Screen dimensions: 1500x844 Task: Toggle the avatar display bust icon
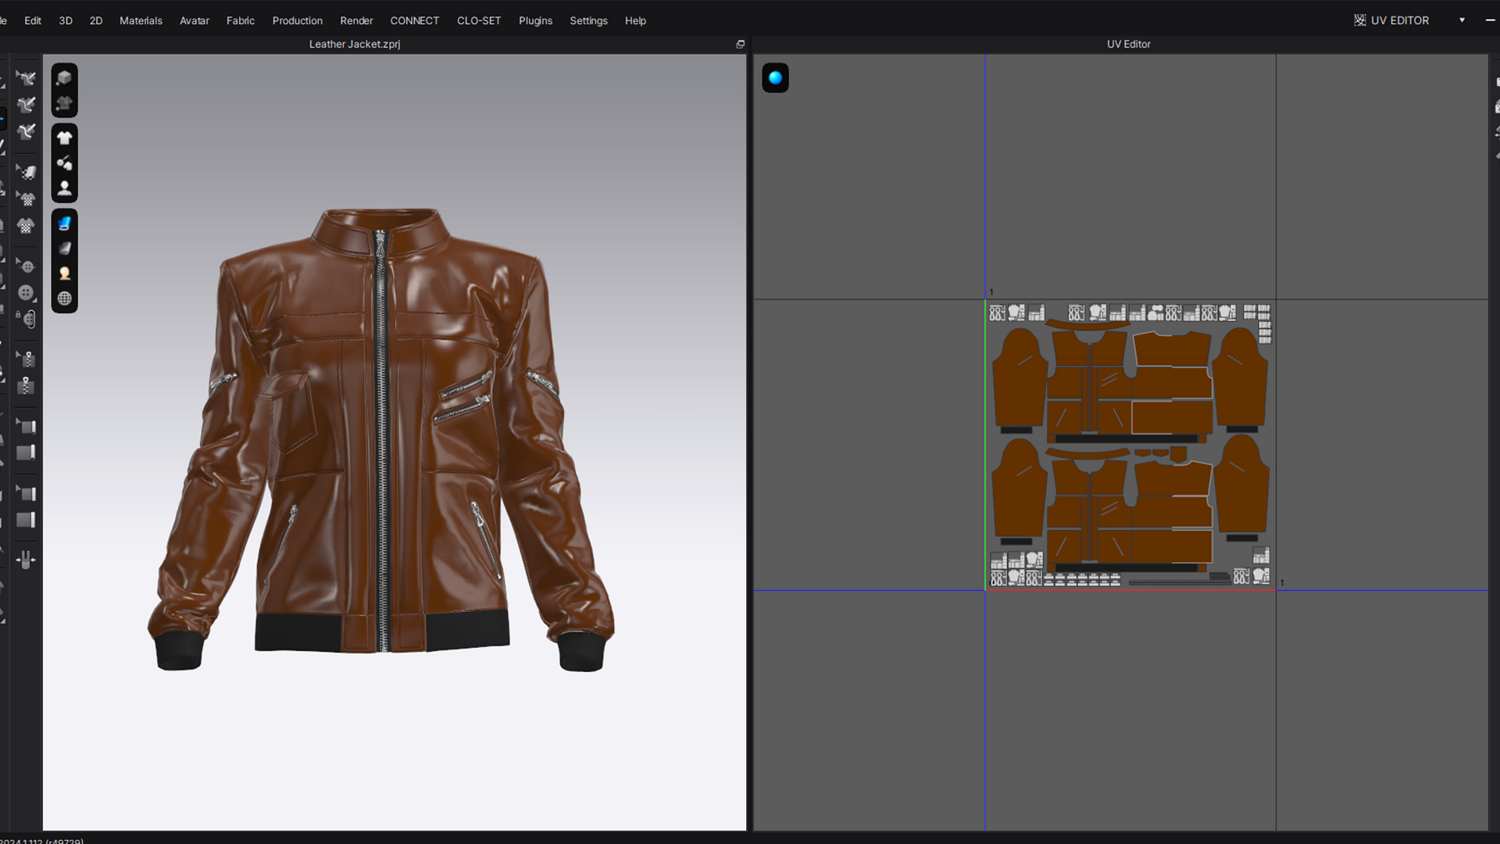point(64,188)
